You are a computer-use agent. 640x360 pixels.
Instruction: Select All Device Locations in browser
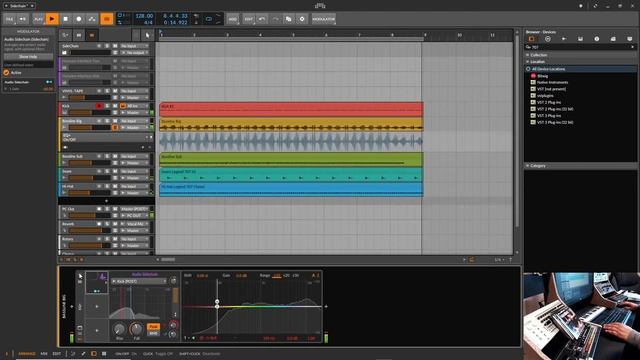pyautogui.click(x=581, y=69)
